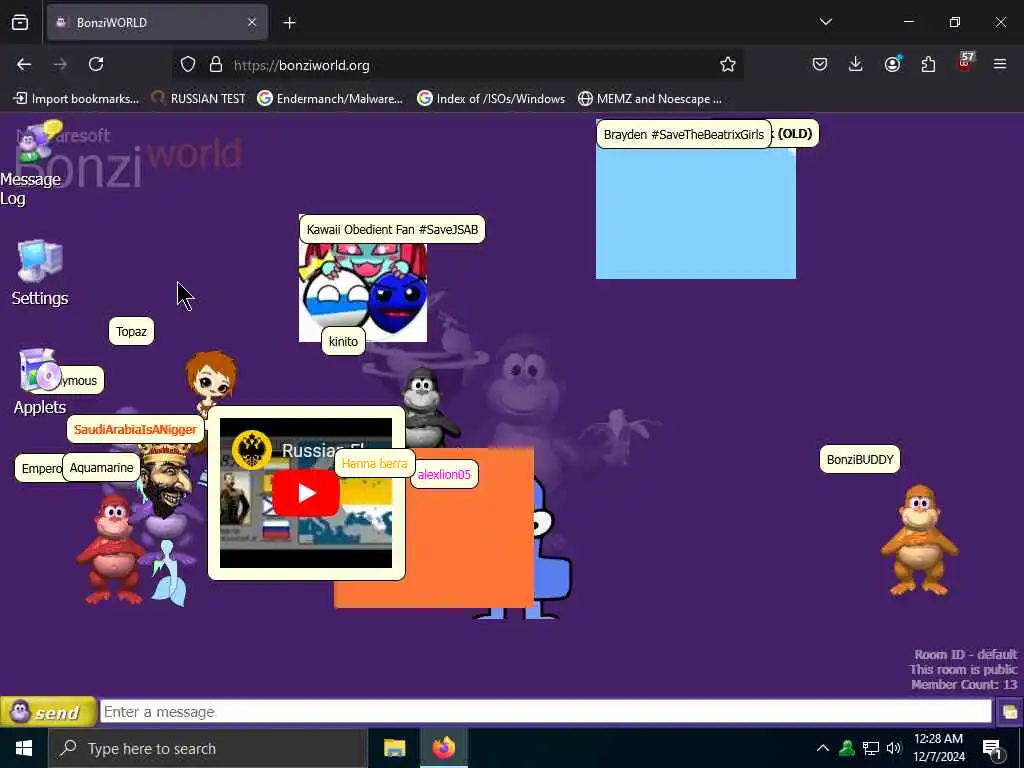Click the kinito name tag
Image resolution: width=1024 pixels, height=768 pixels.
(x=343, y=342)
